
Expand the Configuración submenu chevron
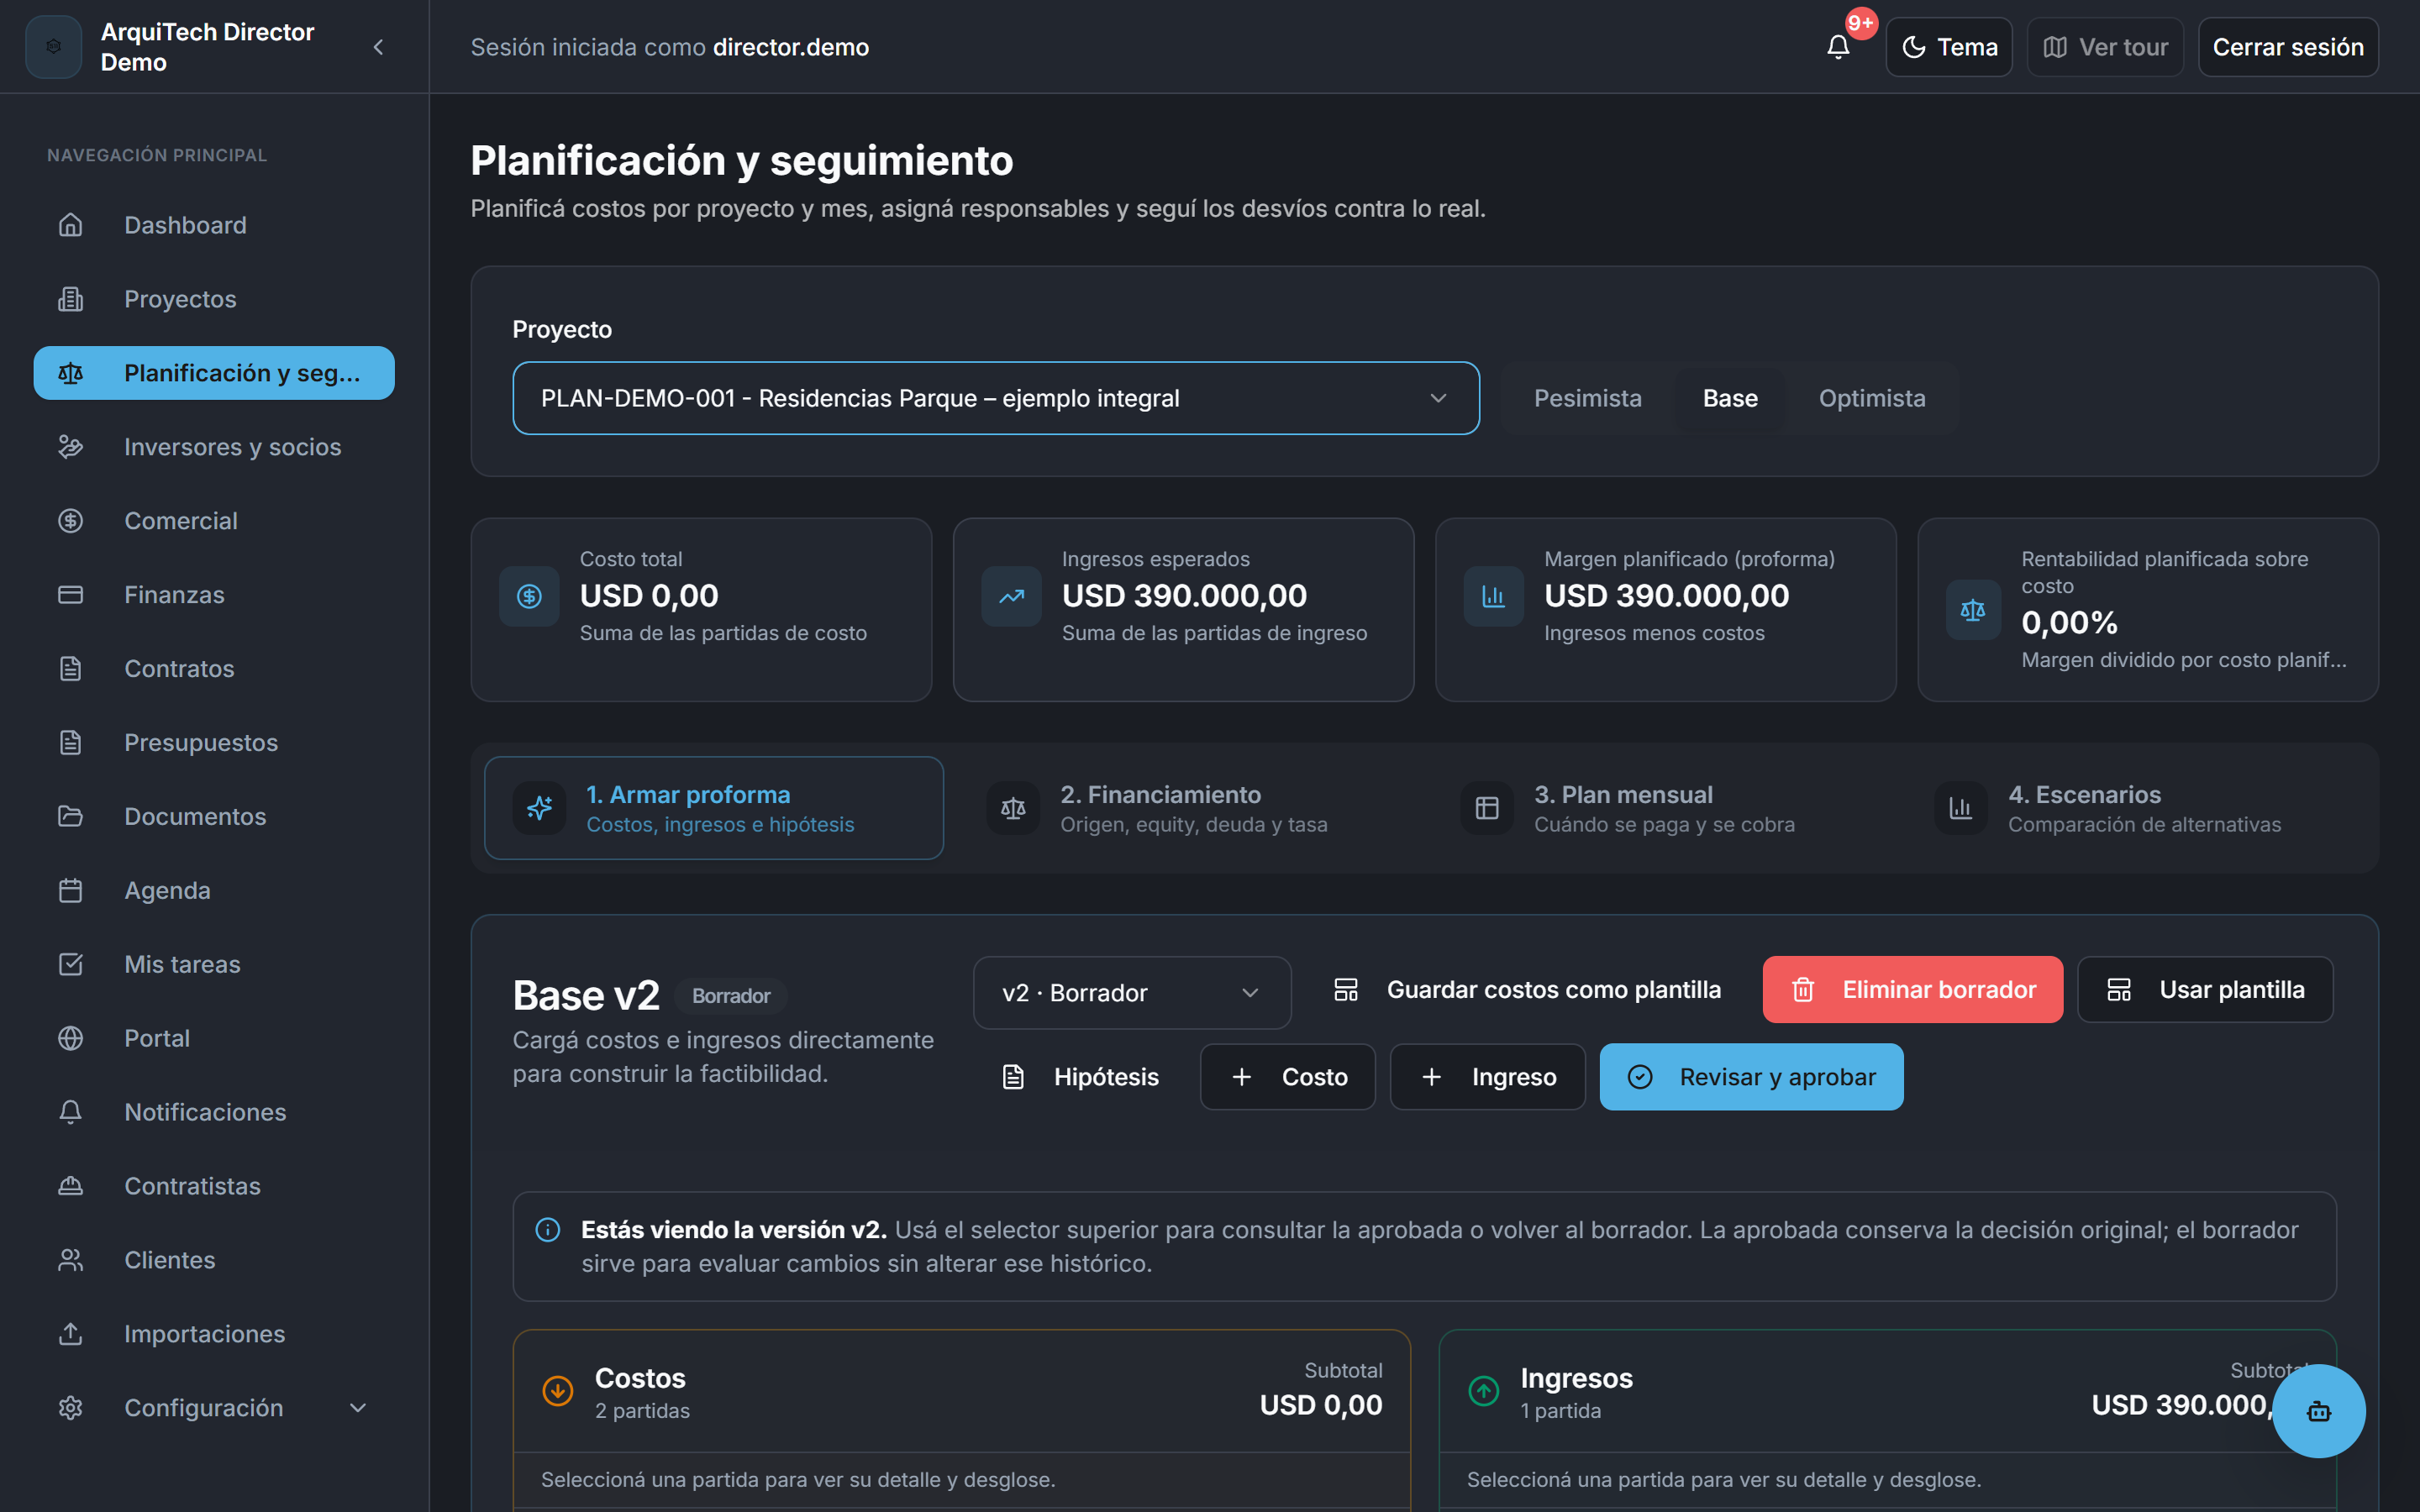(358, 1409)
